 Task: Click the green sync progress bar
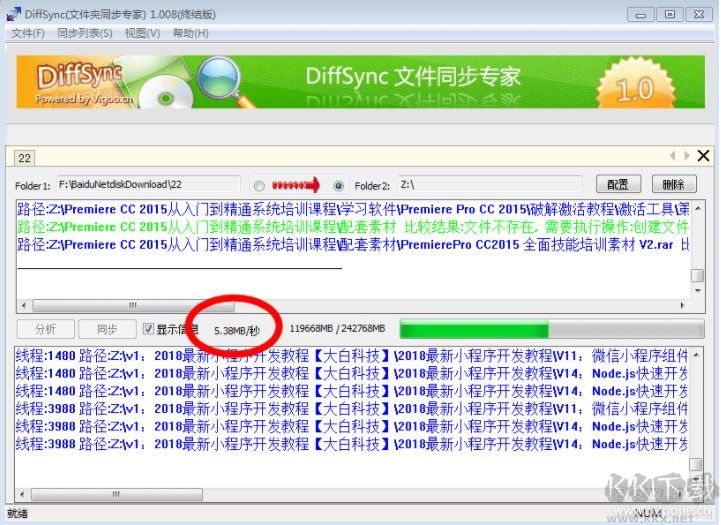(x=552, y=330)
